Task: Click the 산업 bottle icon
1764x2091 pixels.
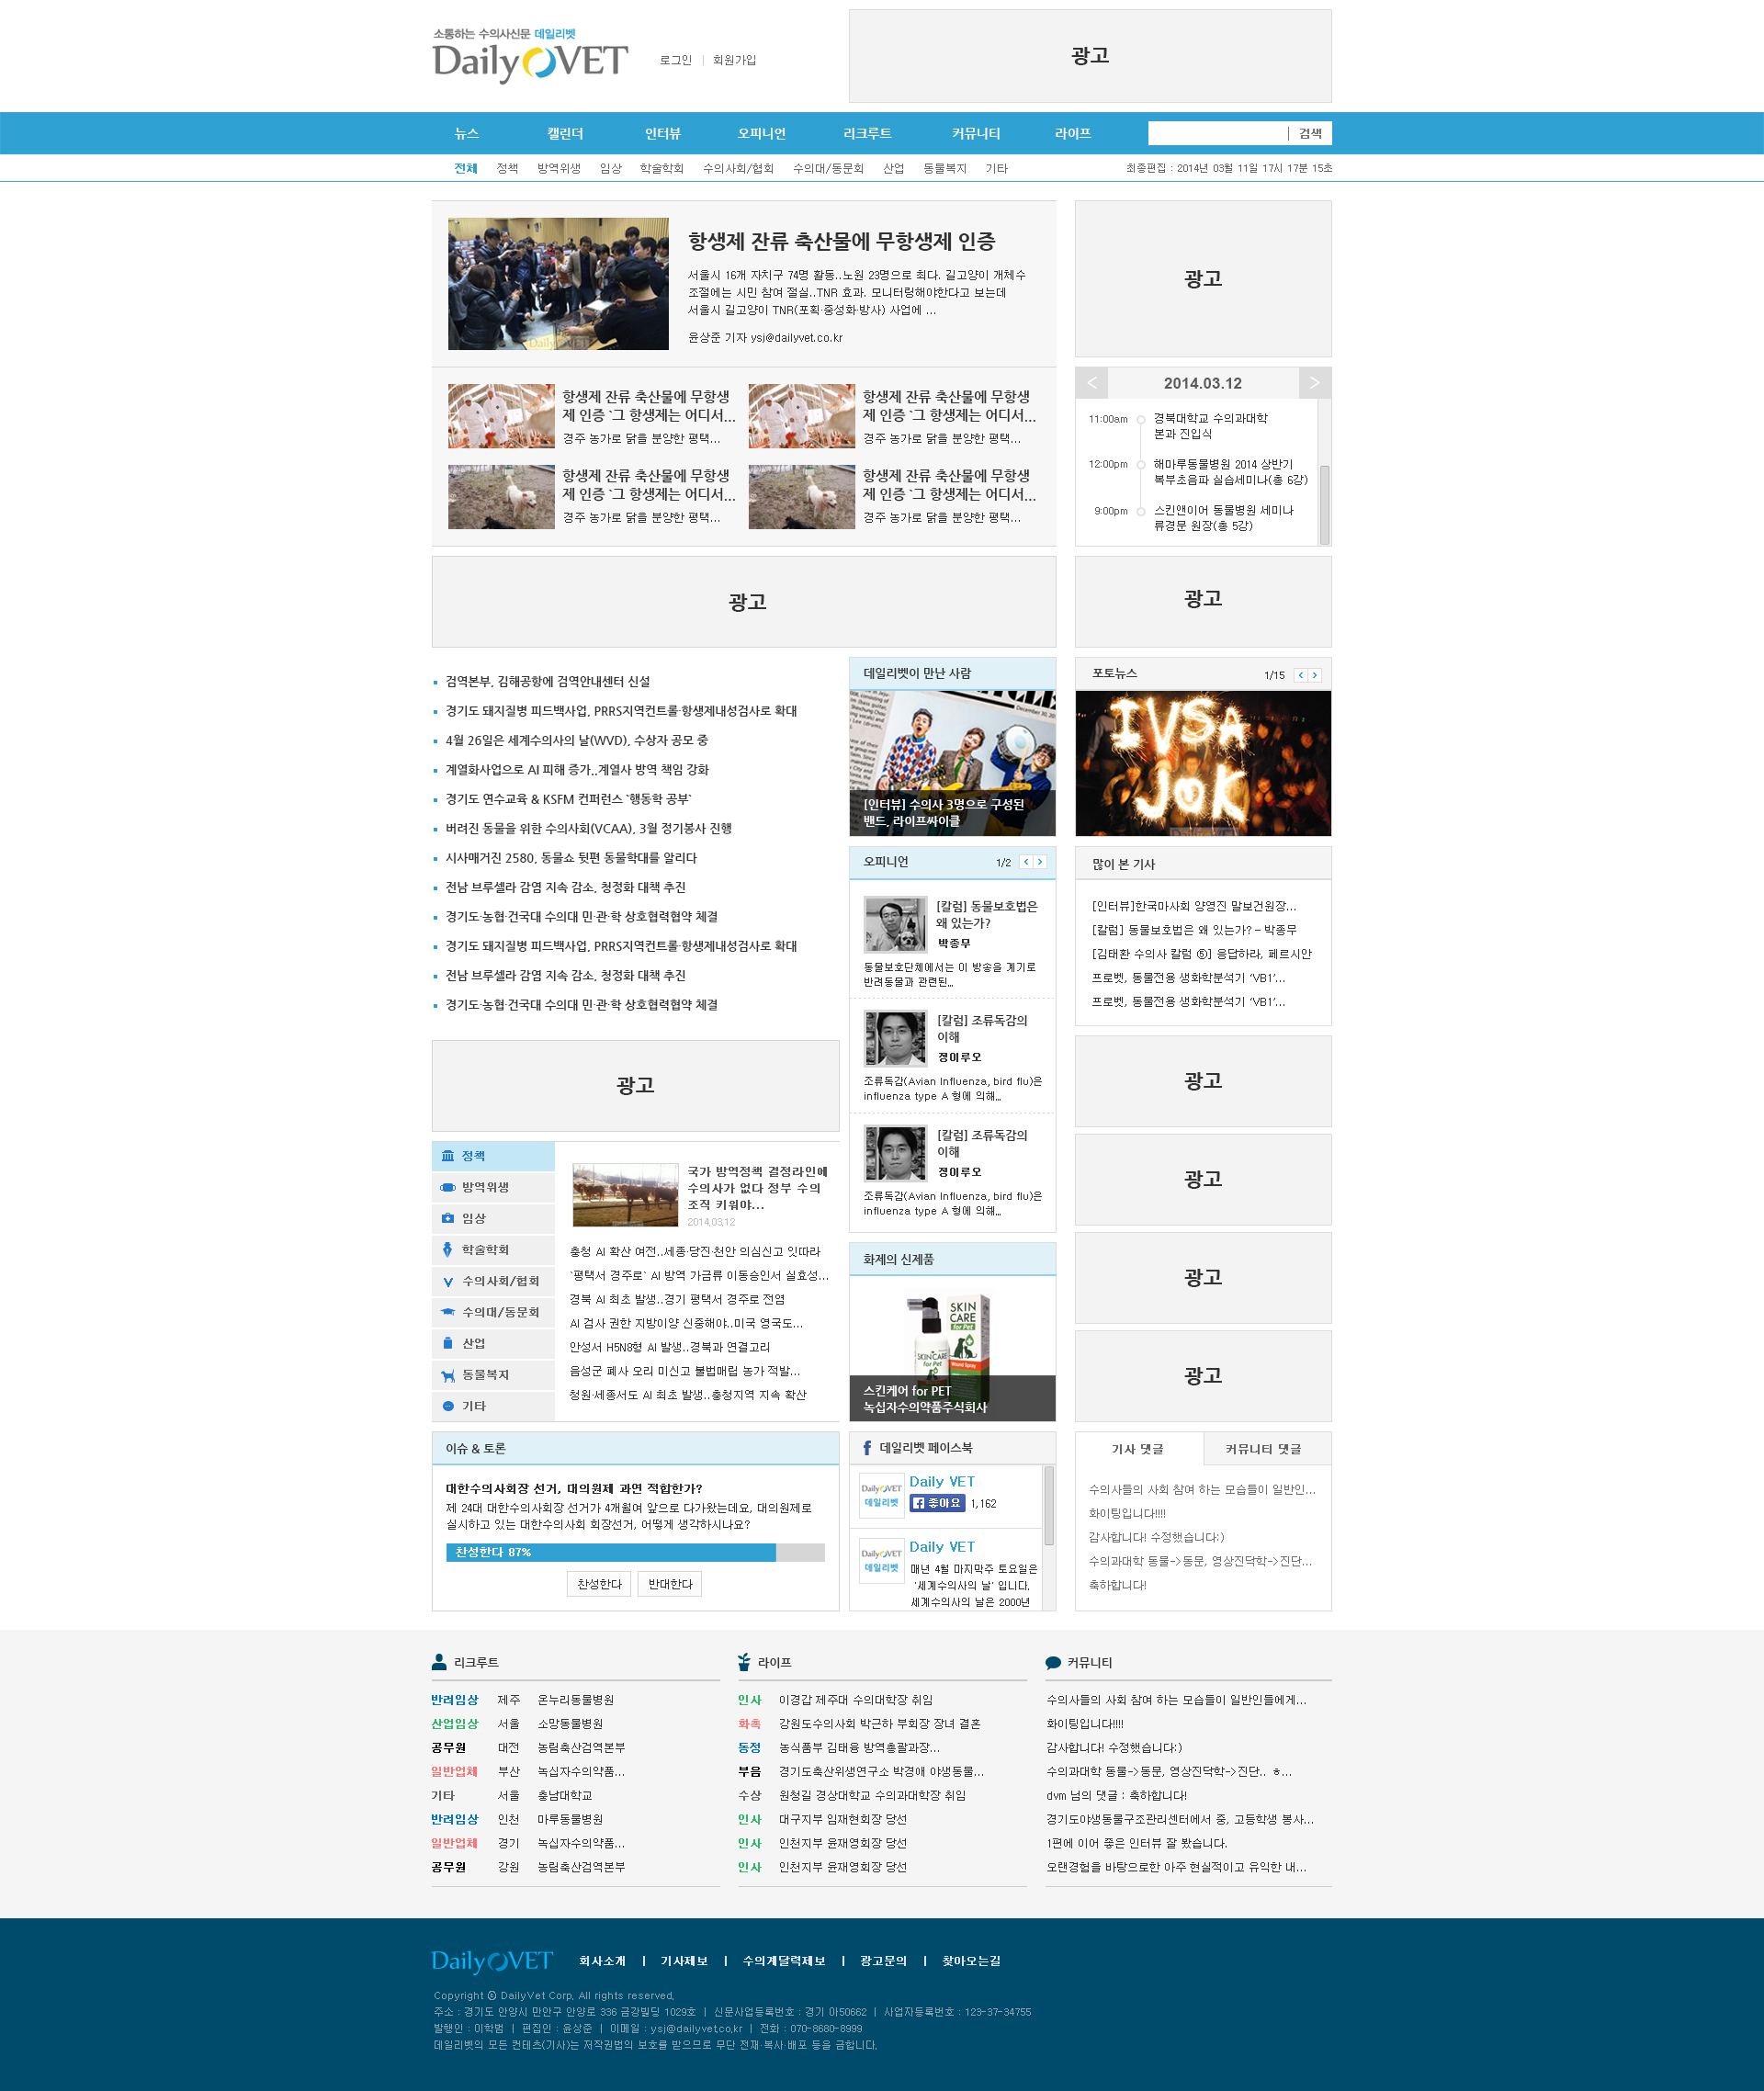Action: pyautogui.click(x=448, y=1343)
